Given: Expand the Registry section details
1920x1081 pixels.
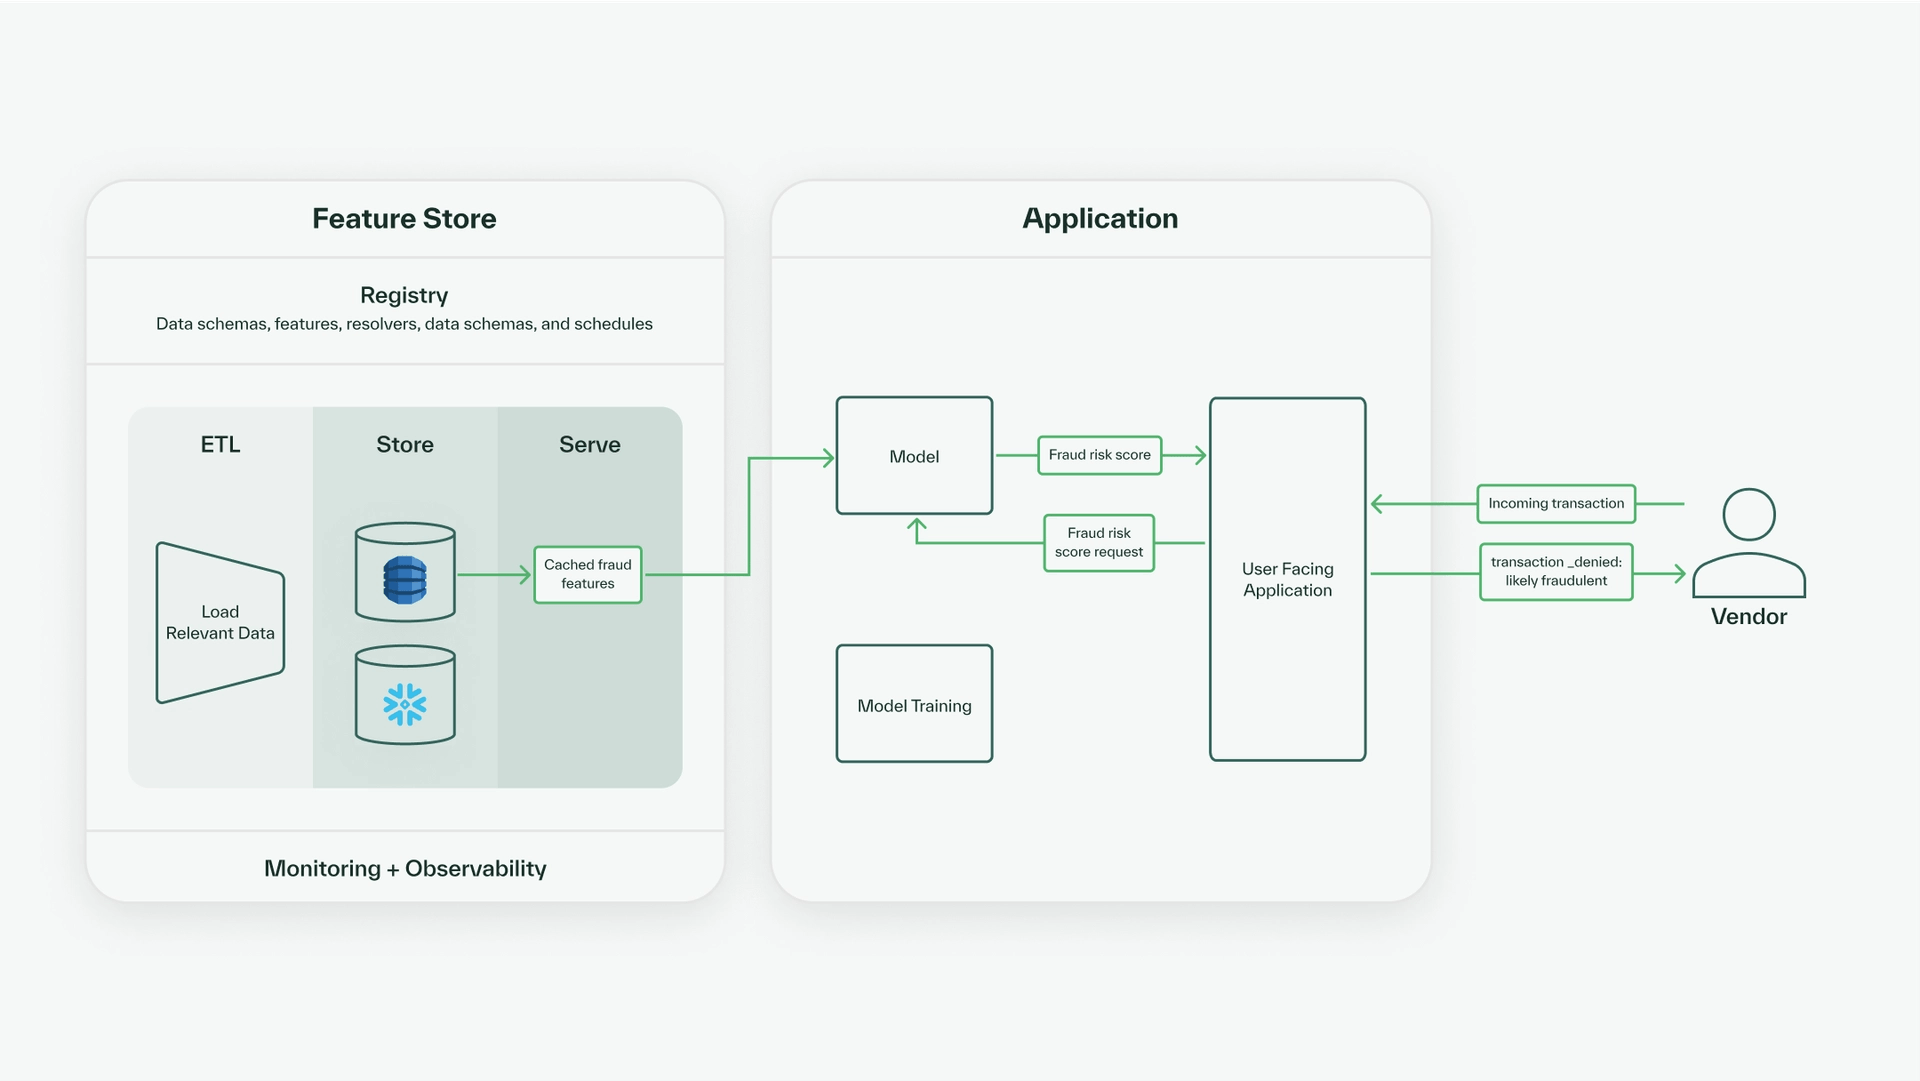Looking at the screenshot, I should [404, 295].
